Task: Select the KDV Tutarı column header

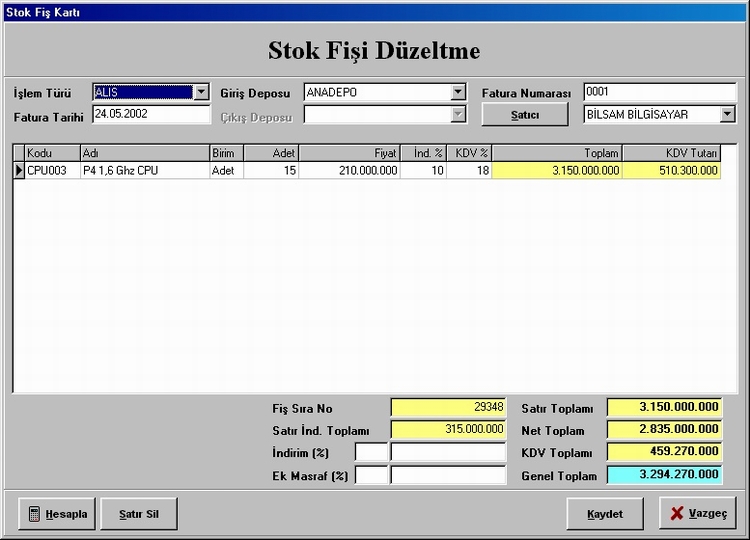Action: coord(670,153)
